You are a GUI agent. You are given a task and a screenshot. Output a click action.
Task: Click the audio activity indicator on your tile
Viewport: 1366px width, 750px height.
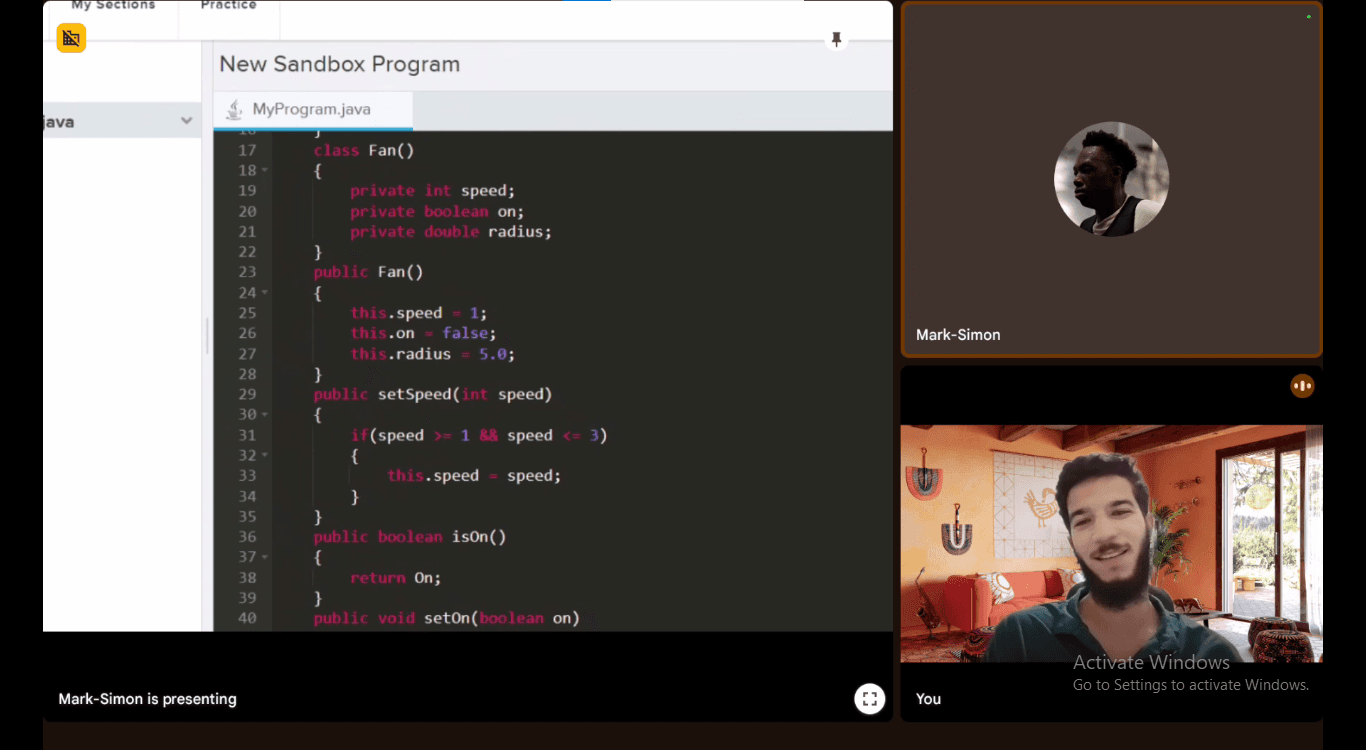[1301, 386]
